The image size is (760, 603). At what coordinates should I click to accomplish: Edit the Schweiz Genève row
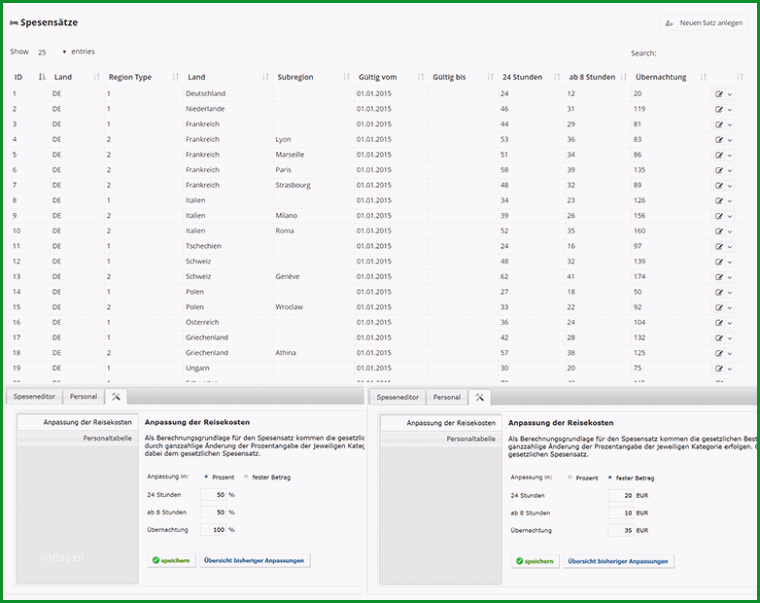coord(719,277)
